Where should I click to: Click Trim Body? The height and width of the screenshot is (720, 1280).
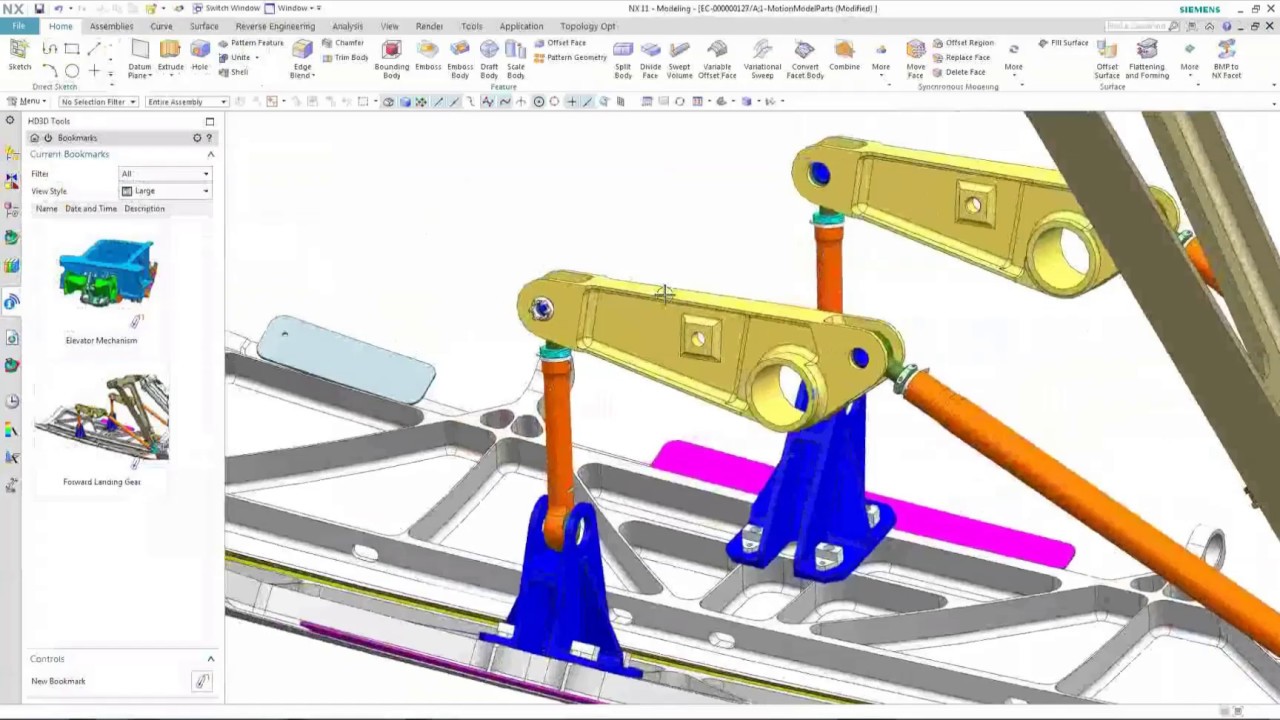click(345, 57)
